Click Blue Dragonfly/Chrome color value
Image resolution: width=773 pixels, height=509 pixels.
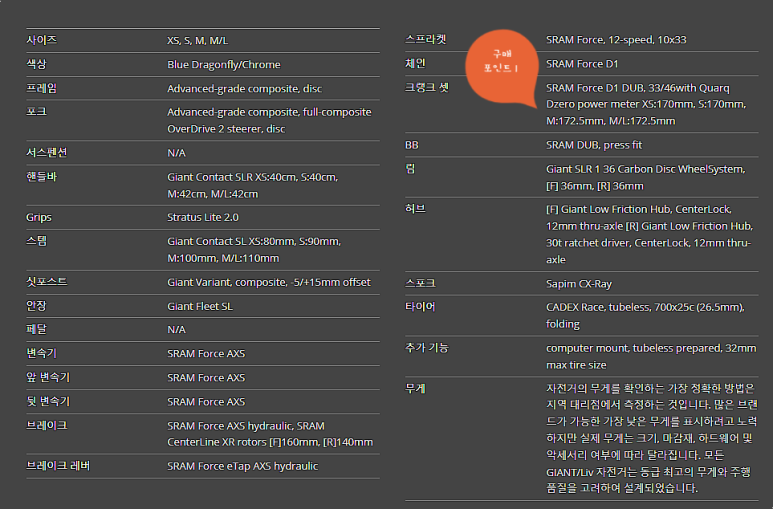click(223, 65)
